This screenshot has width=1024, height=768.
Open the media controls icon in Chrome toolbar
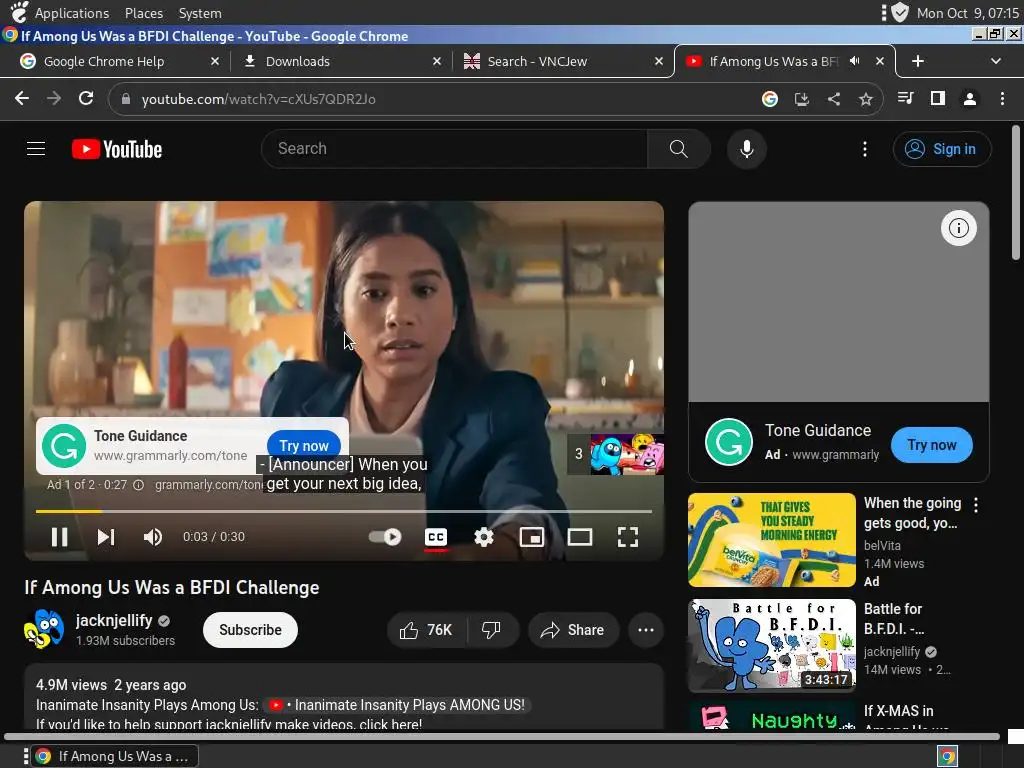pos(905,99)
